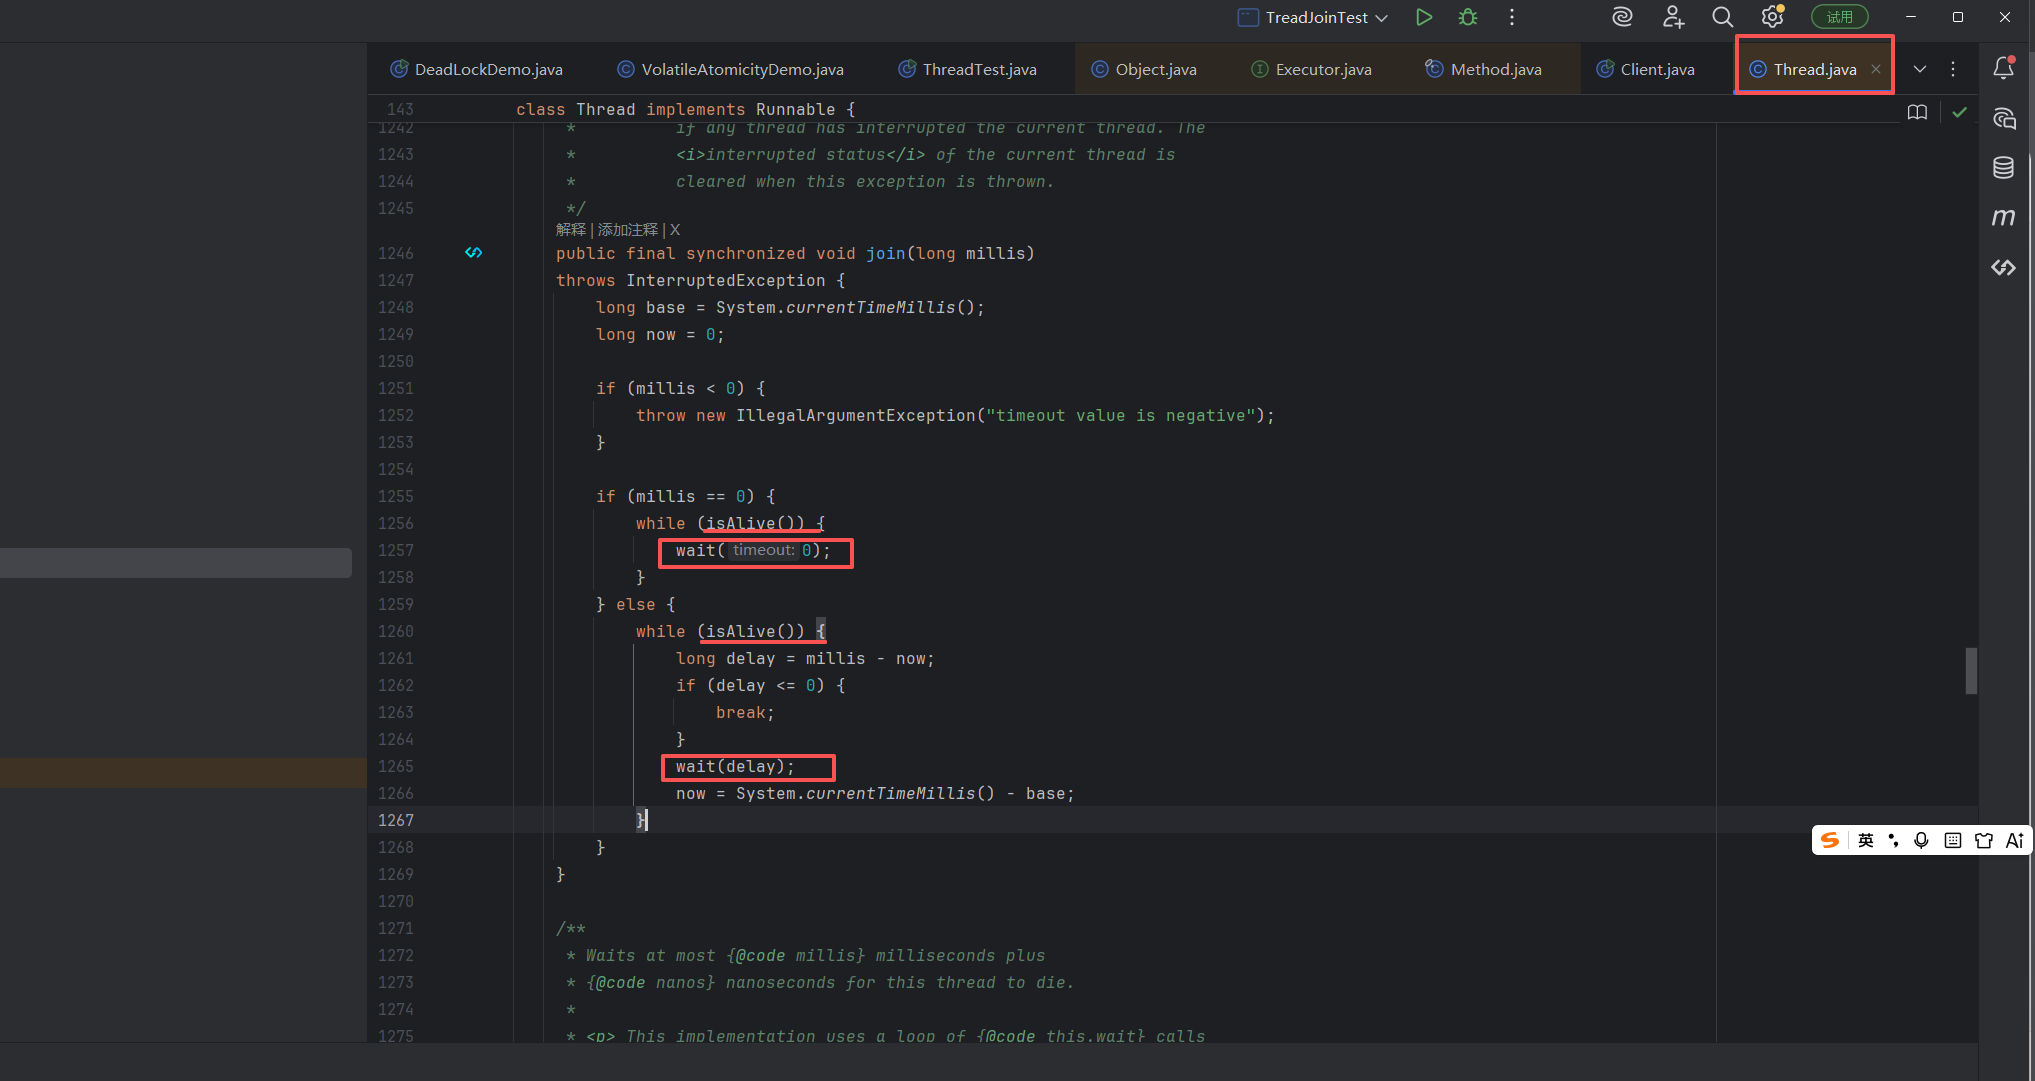Click gutter icon on line 1246
This screenshot has height=1081, width=2035.
474,253
